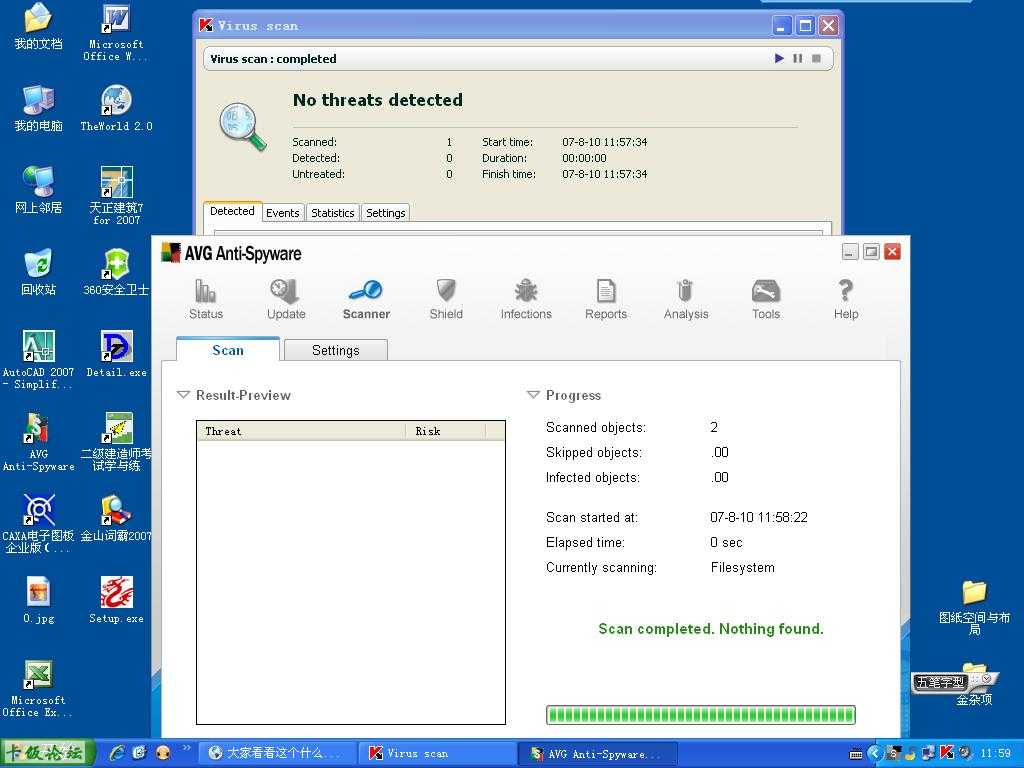Collapse the Result-Preview section
The image size is (1024, 768).
tap(184, 395)
